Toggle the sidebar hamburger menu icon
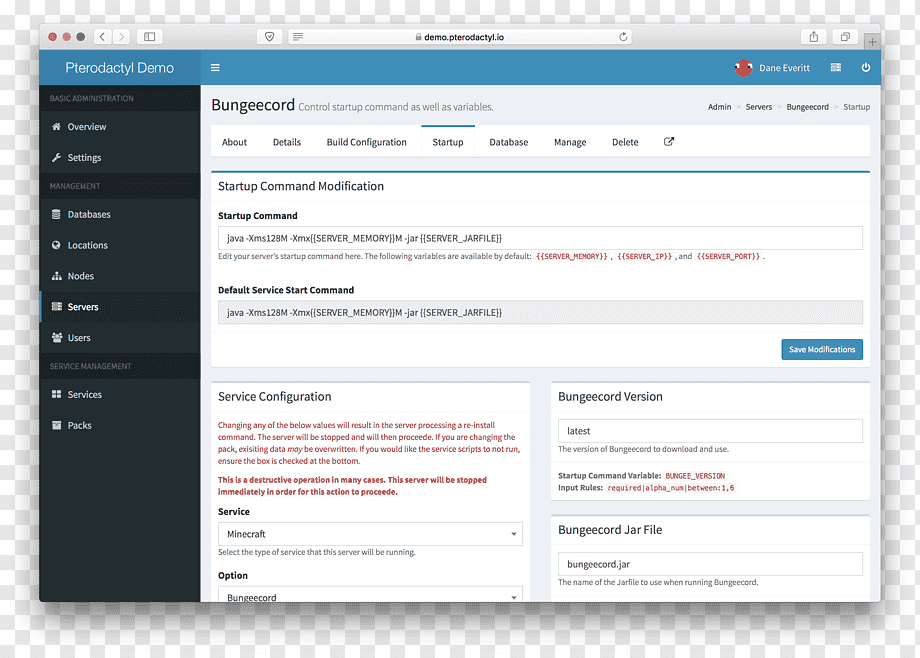 click(215, 68)
